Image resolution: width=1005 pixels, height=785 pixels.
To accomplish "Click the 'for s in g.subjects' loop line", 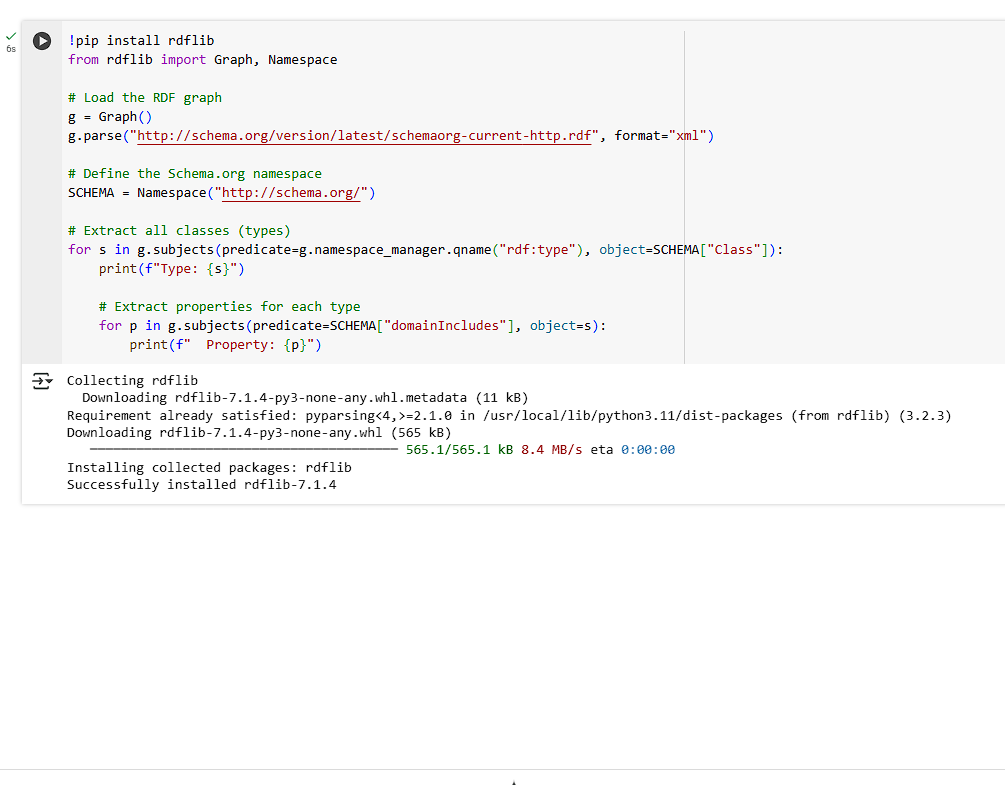I will click(426, 250).
